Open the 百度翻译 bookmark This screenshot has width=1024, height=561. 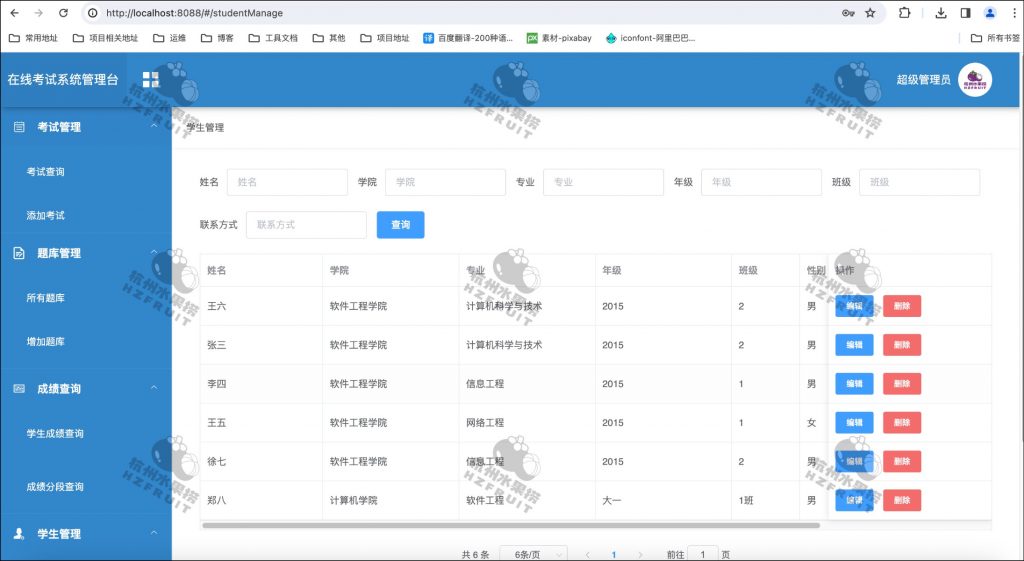[468, 38]
